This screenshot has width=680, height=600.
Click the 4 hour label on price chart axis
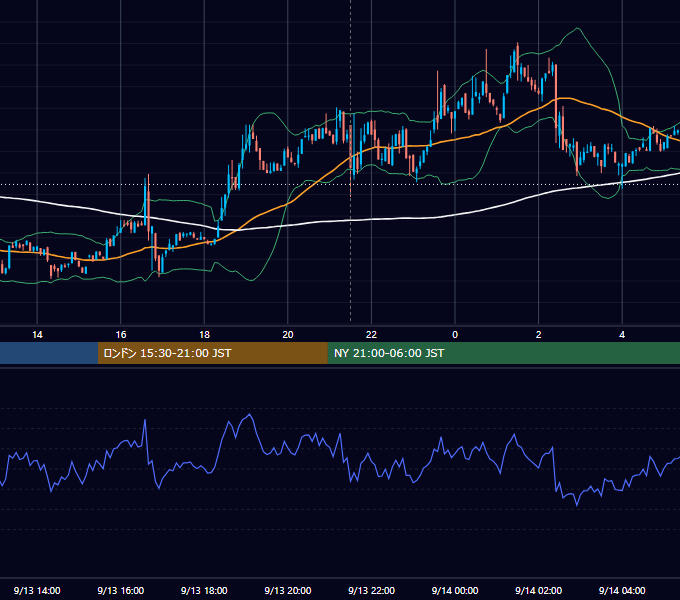[622, 335]
